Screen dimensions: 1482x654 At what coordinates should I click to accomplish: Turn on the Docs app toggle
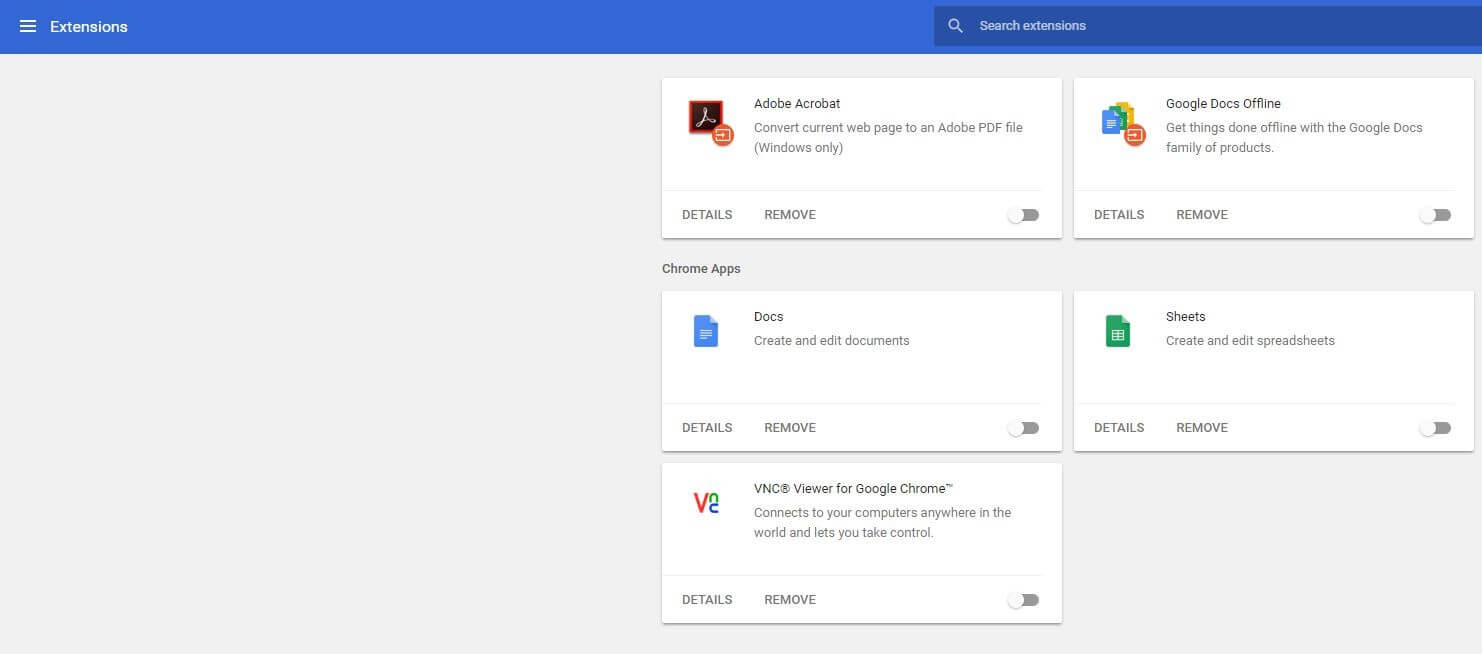tap(1023, 428)
